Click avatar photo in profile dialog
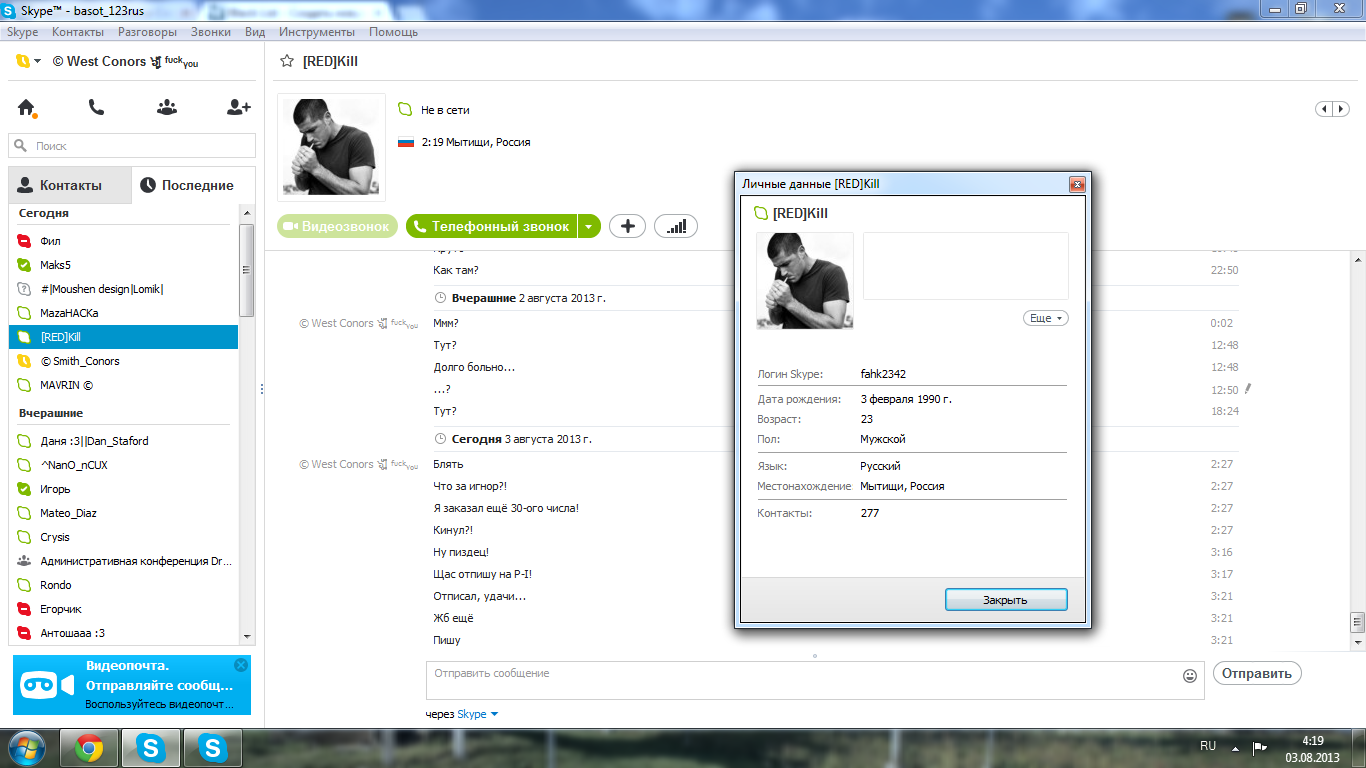1366x768 pixels. coord(805,281)
